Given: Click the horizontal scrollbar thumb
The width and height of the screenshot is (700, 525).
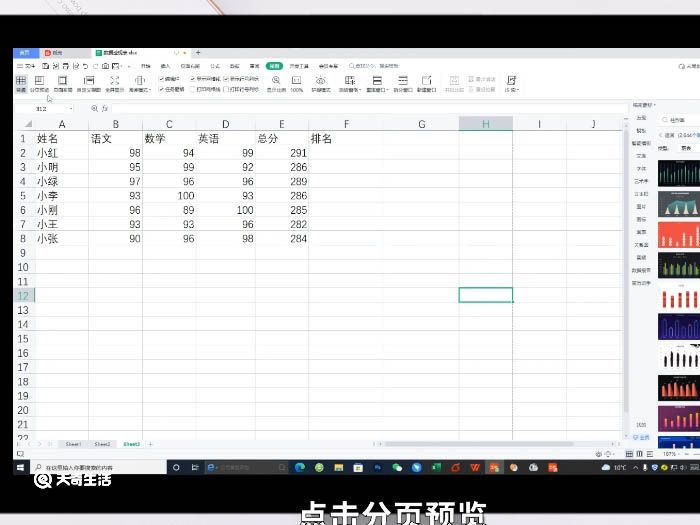Looking at the screenshot, I should click(x=479, y=444).
